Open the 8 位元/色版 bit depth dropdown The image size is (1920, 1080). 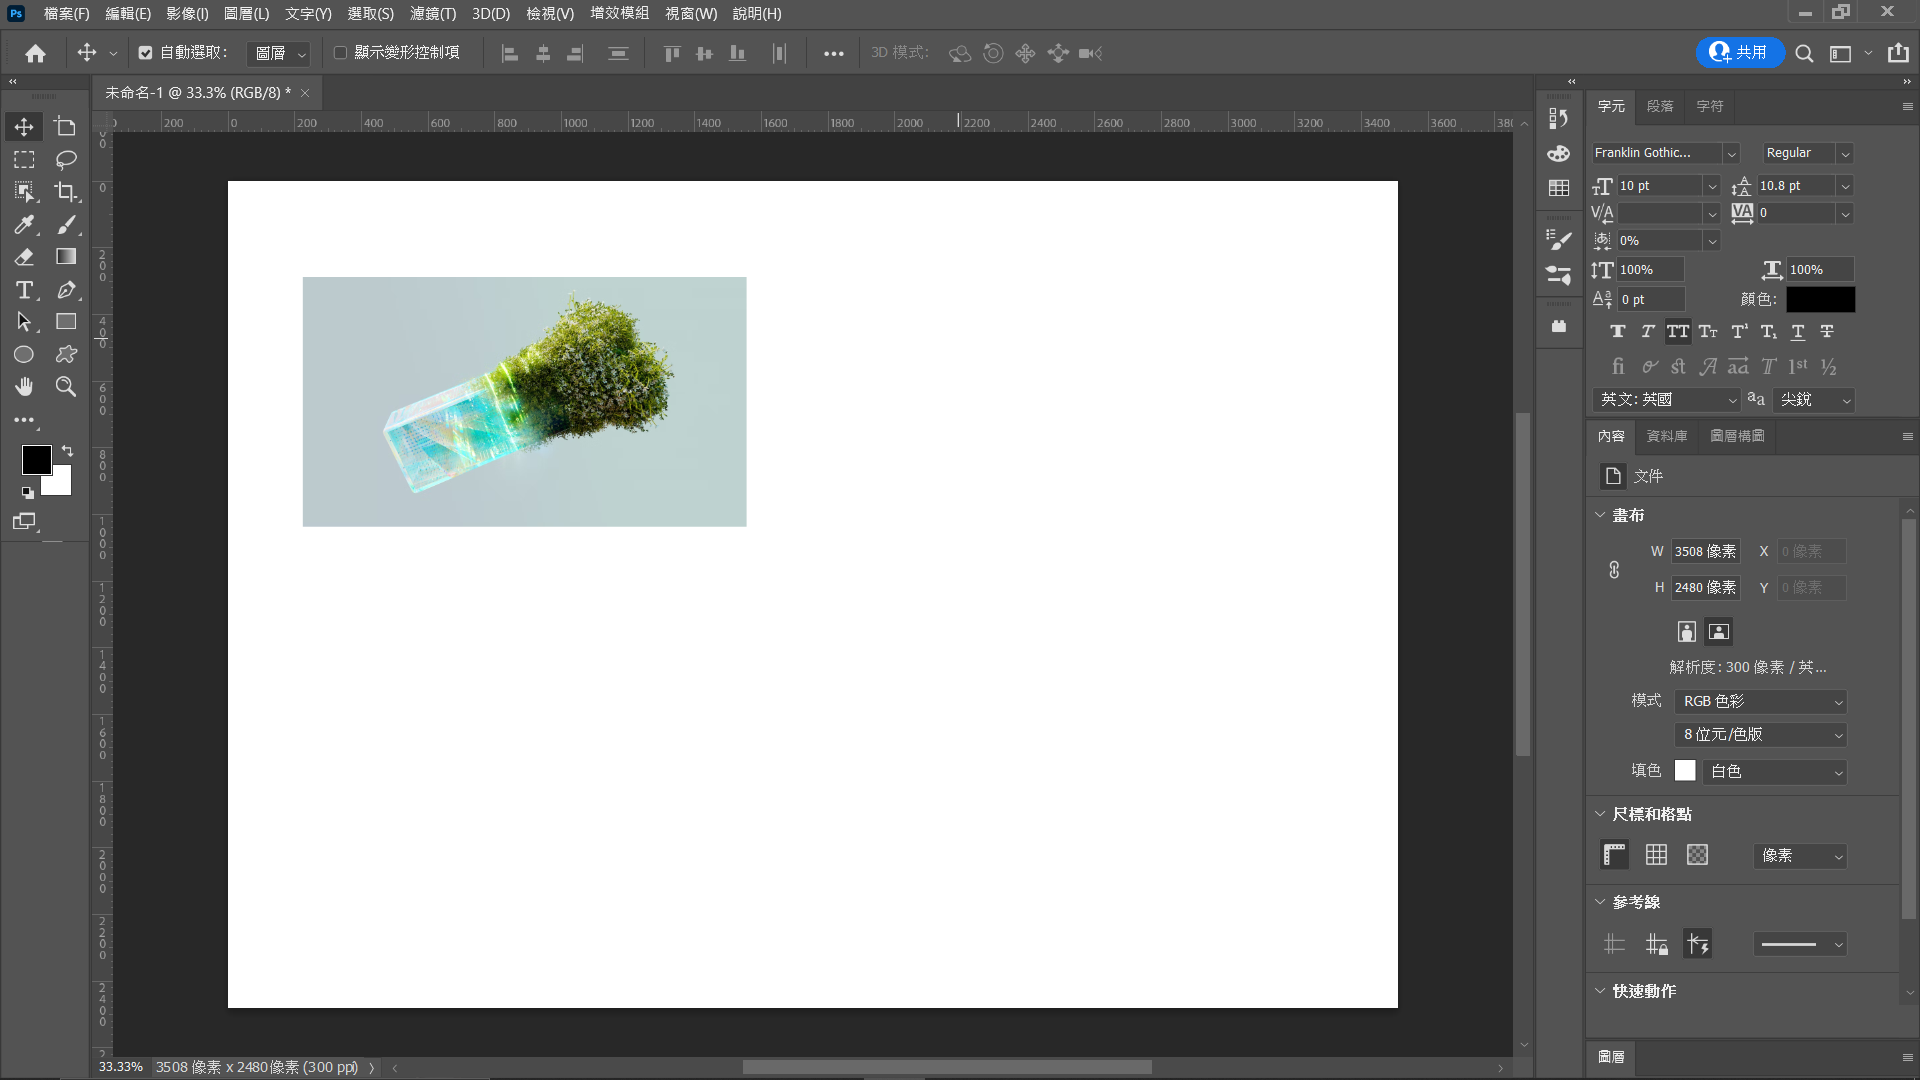(x=1761, y=735)
